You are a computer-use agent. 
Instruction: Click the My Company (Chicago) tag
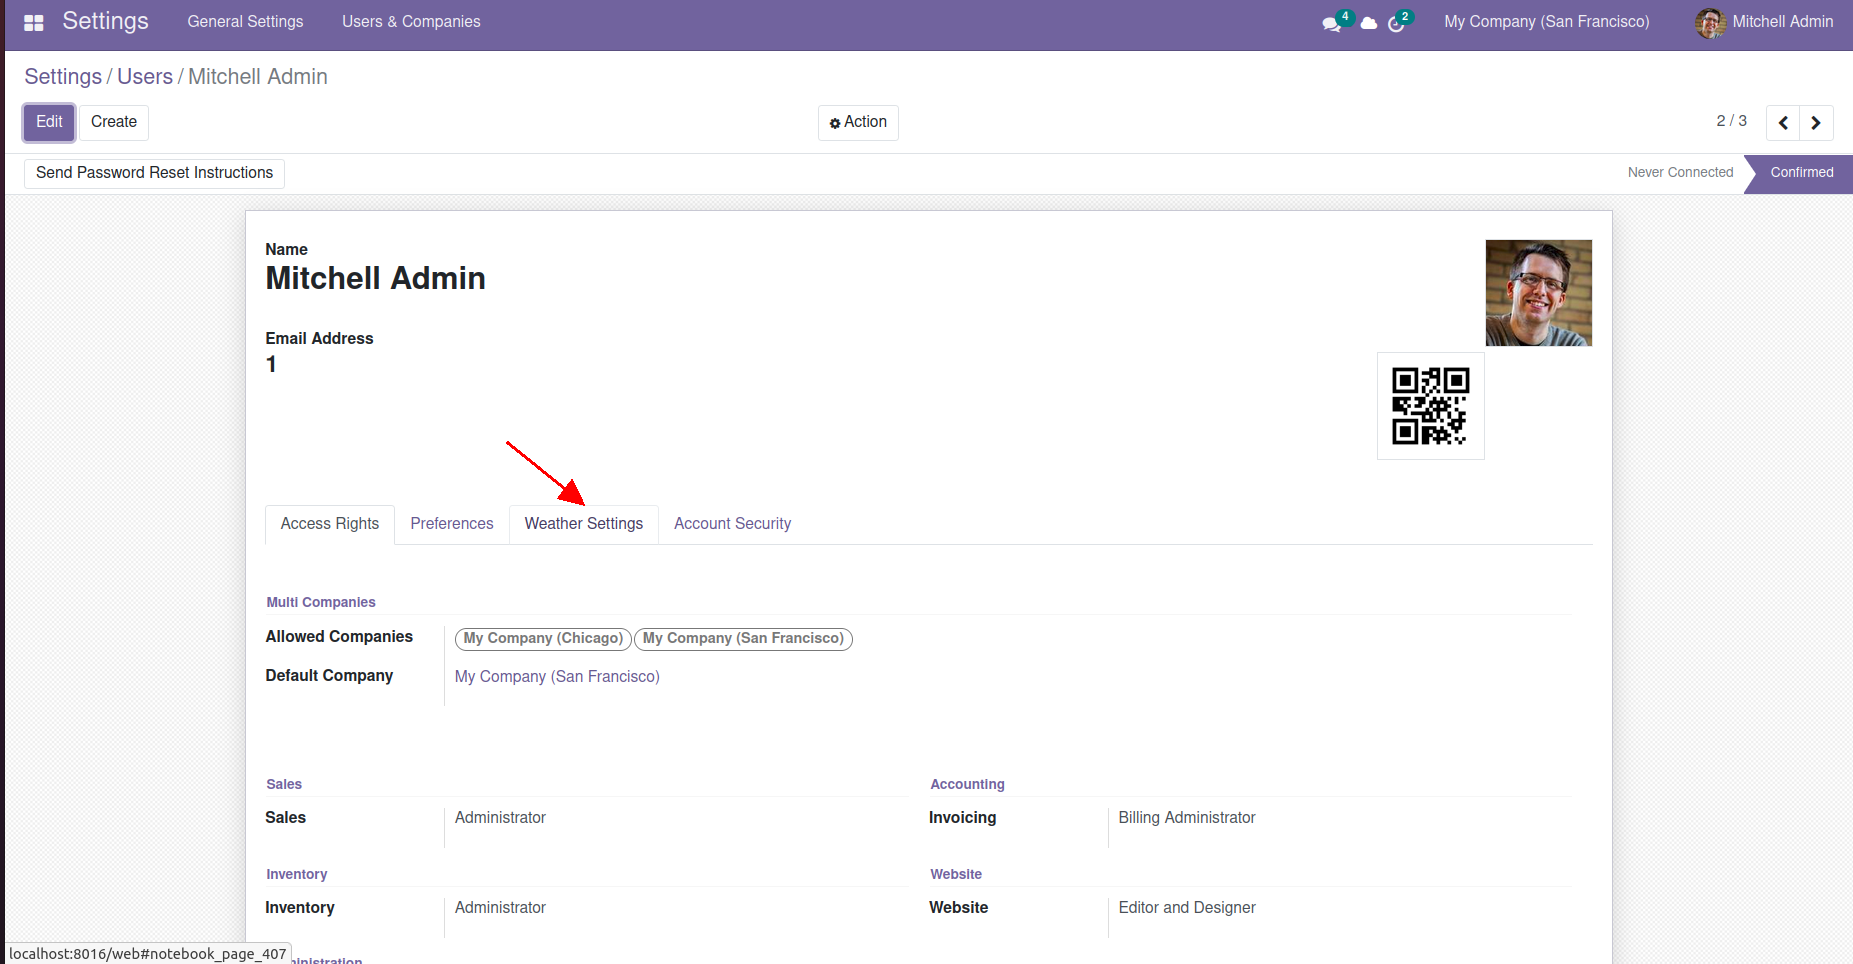[543, 639]
